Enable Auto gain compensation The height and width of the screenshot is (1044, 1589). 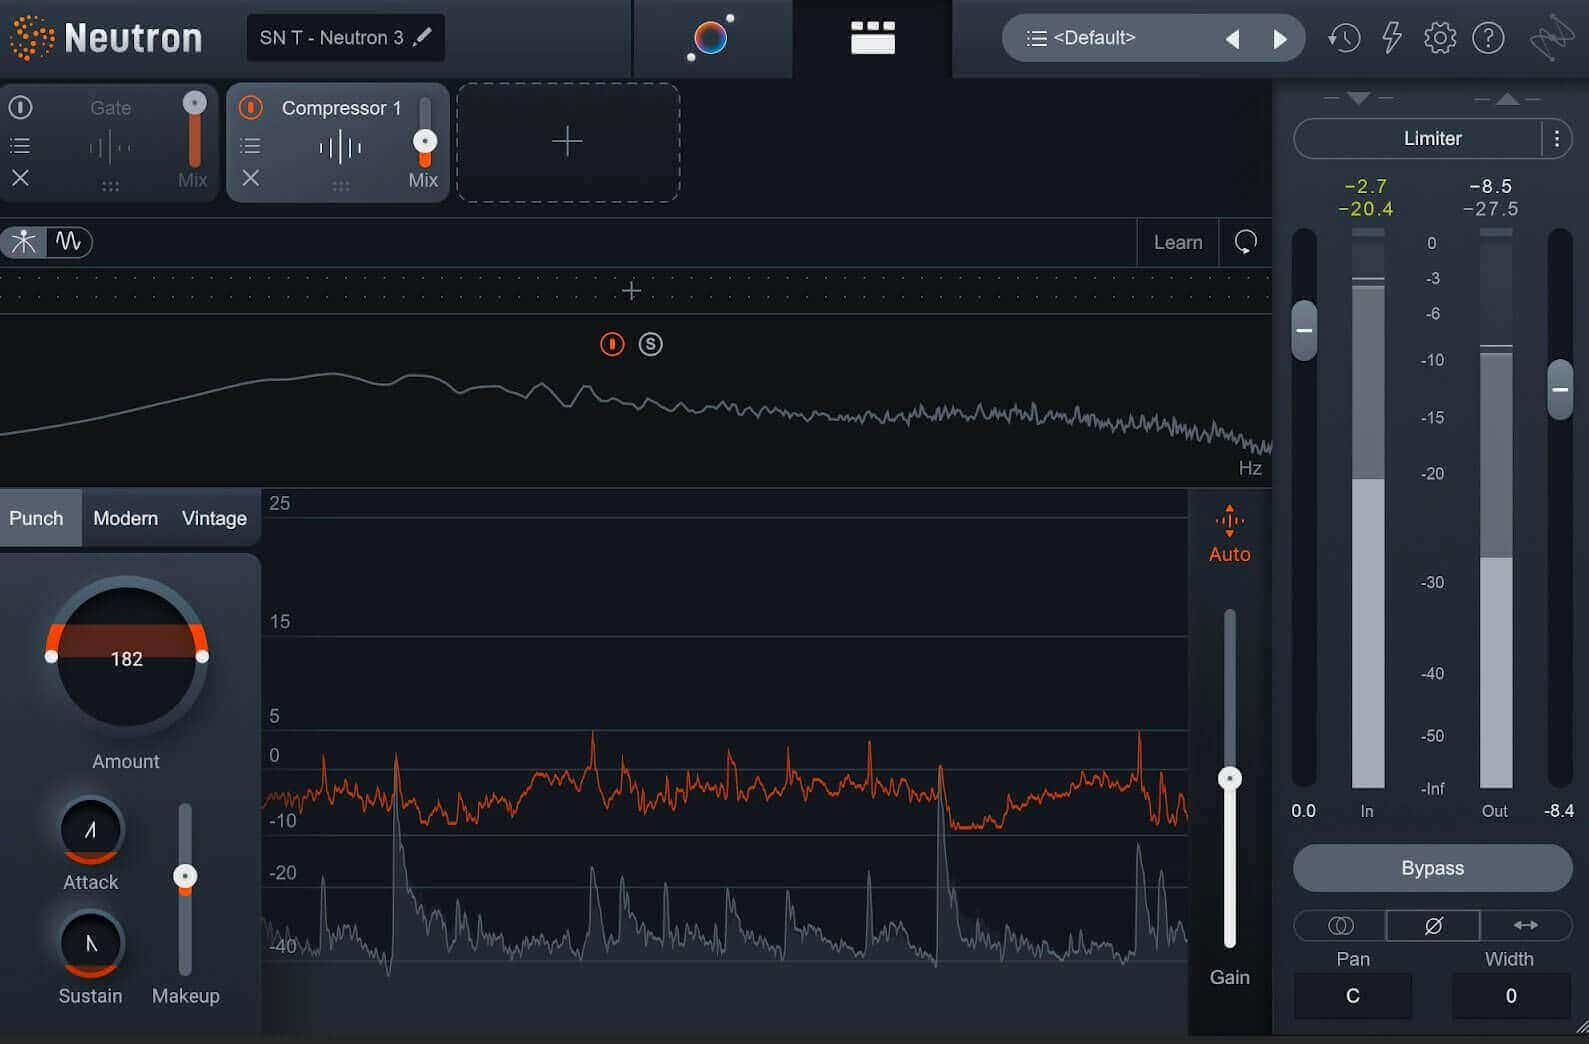[x=1230, y=535]
